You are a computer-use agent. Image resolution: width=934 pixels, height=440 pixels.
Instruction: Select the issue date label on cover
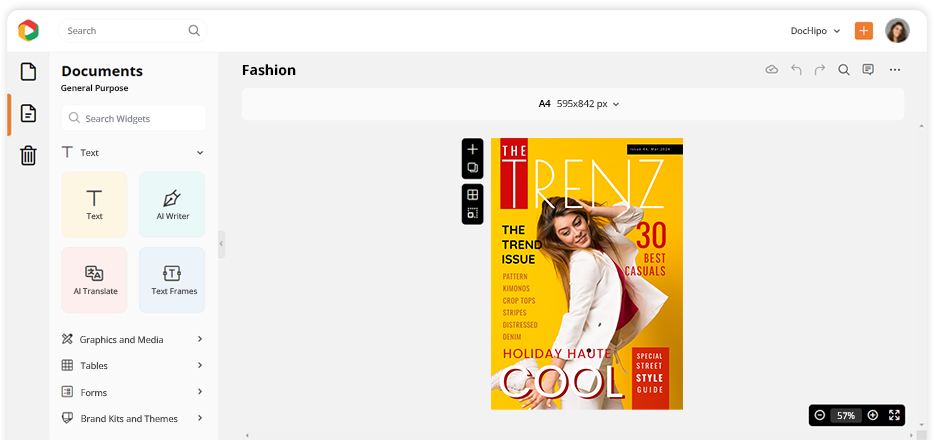coord(655,149)
